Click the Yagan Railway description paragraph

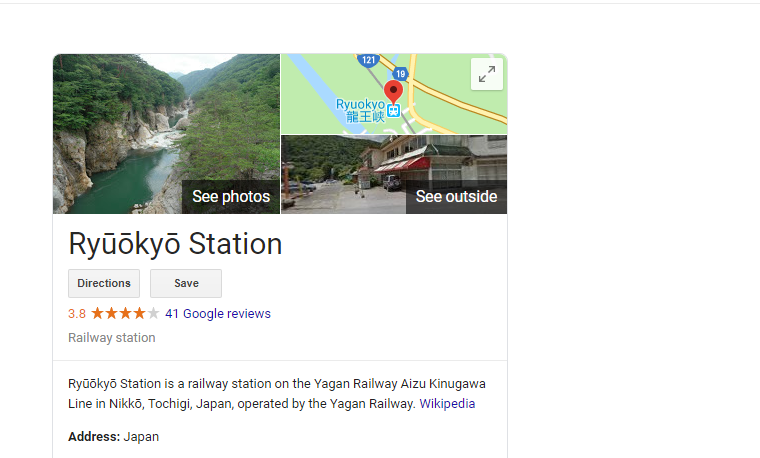click(277, 394)
